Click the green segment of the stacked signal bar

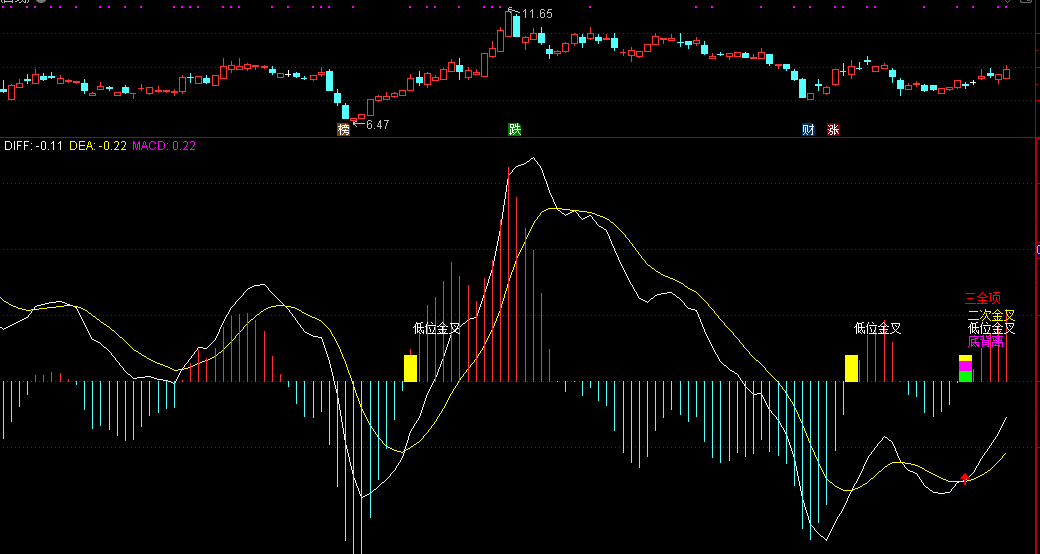click(x=965, y=377)
